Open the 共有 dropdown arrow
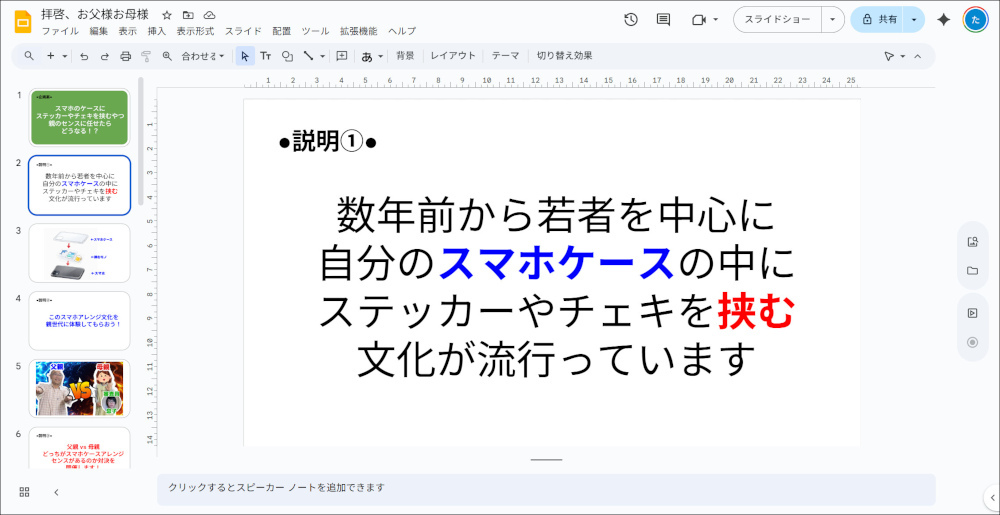1000x515 pixels. pos(914,19)
